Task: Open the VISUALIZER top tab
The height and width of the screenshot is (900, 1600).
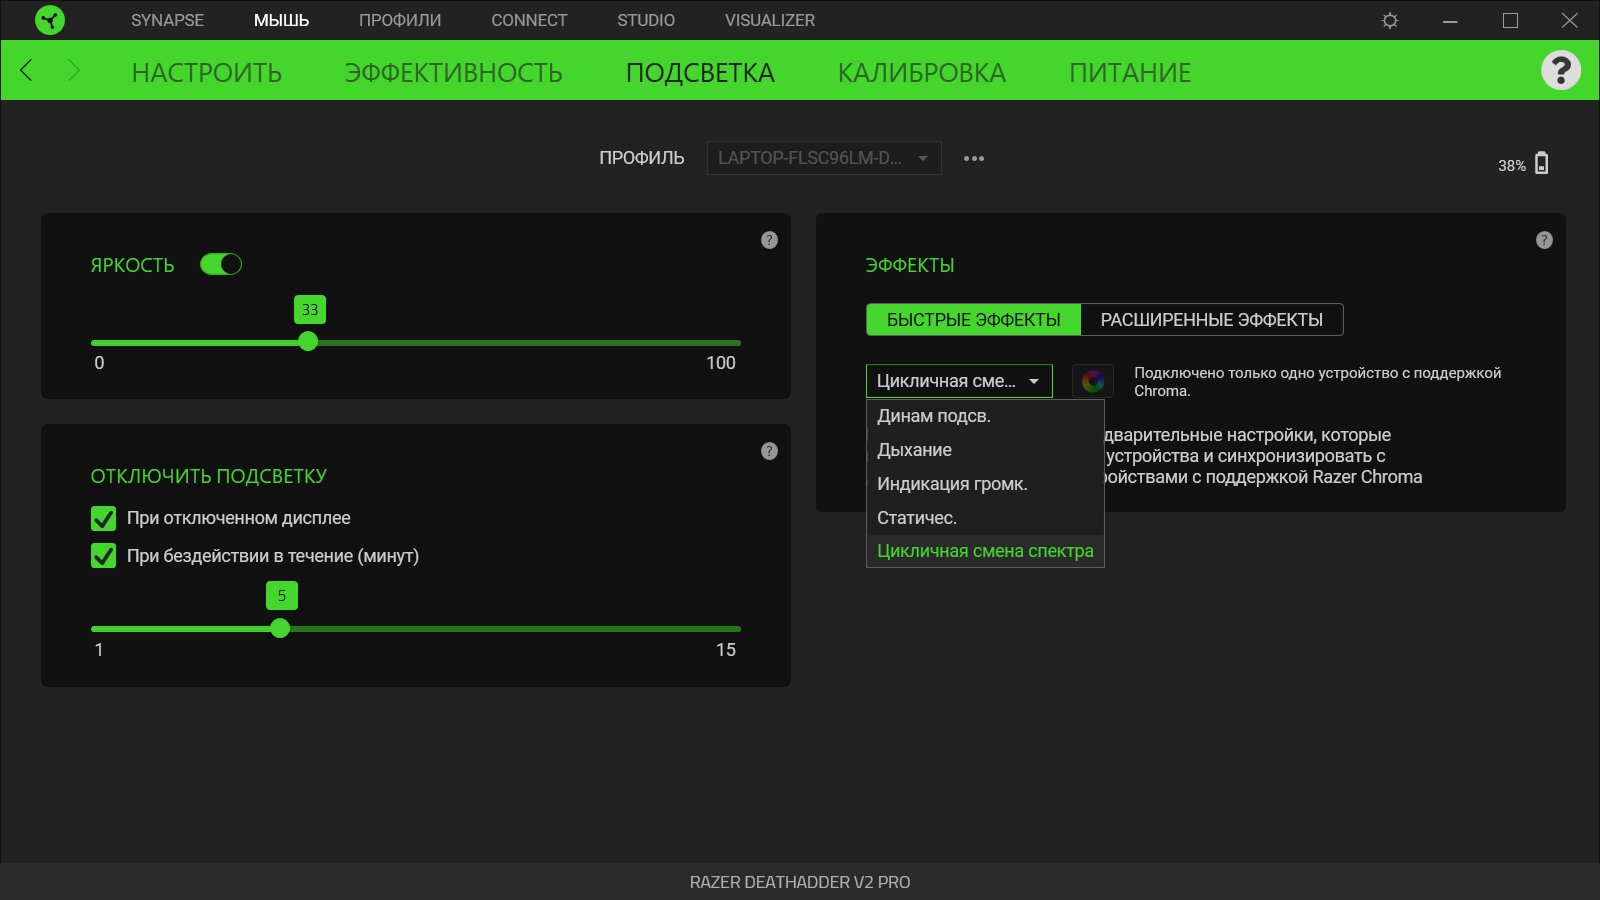Action: point(770,20)
